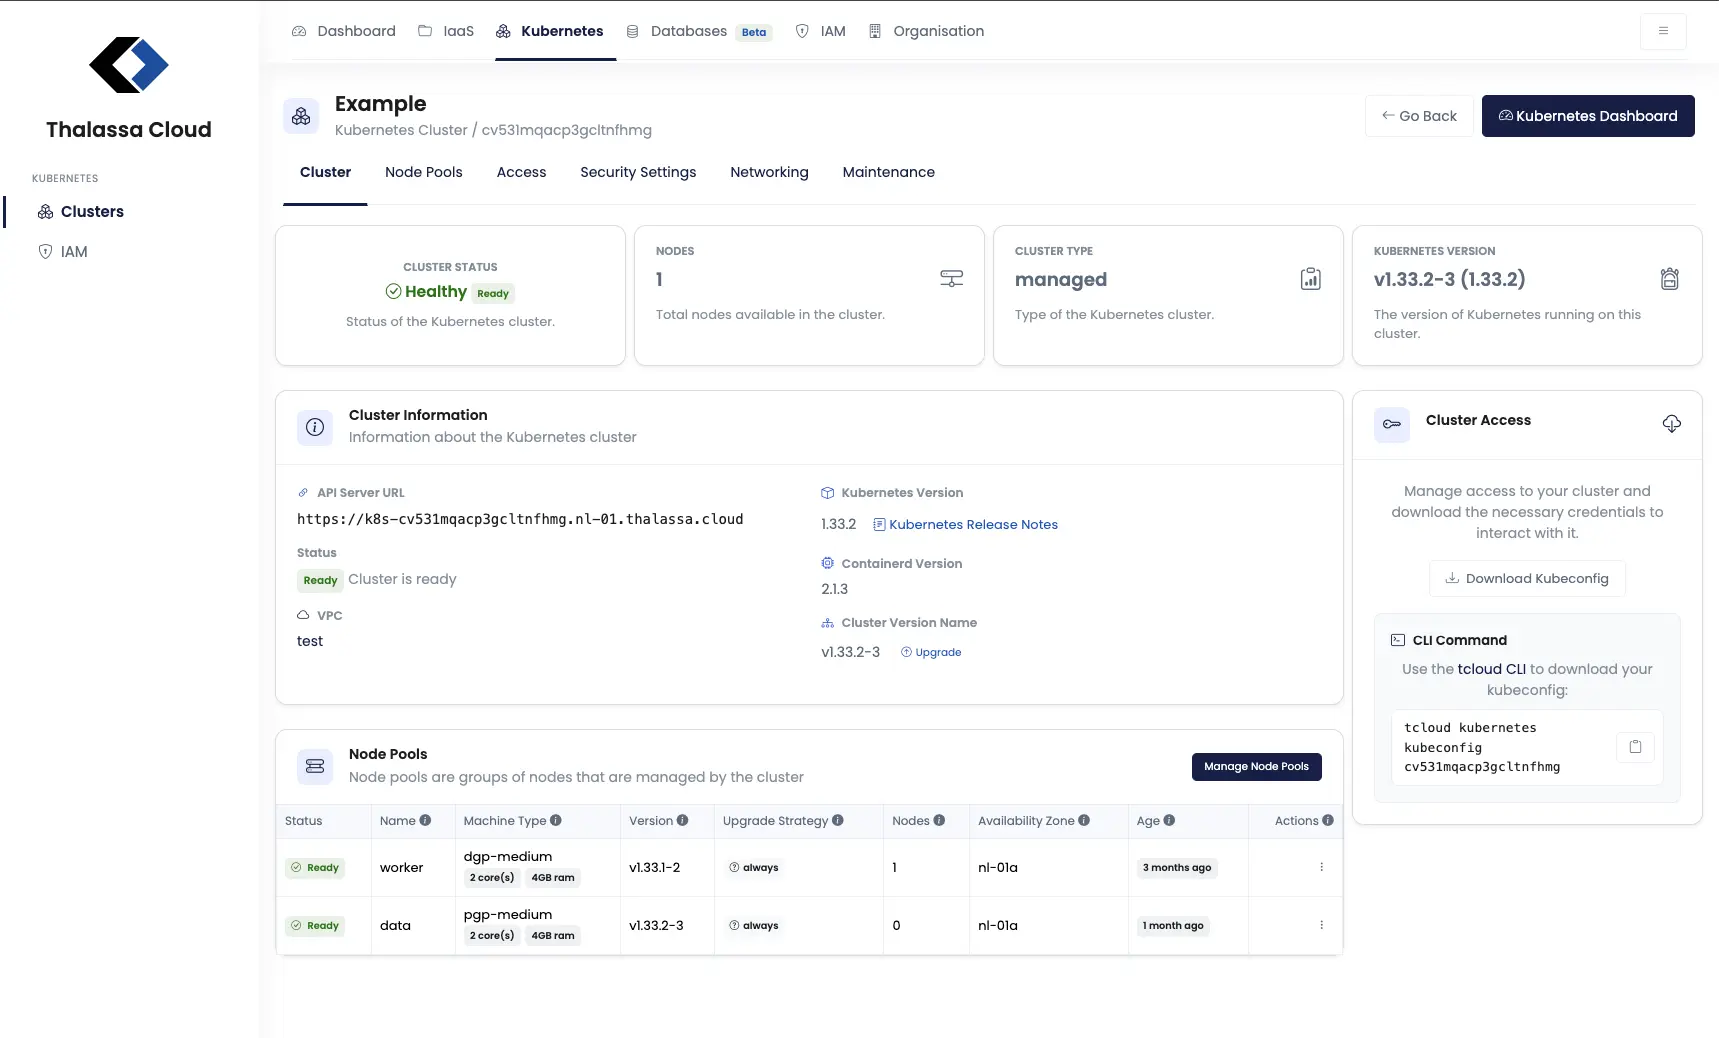Click the IAM shield icon in the sidebar
Screen dimensions: 1719x1038
pyautogui.click(x=46, y=251)
